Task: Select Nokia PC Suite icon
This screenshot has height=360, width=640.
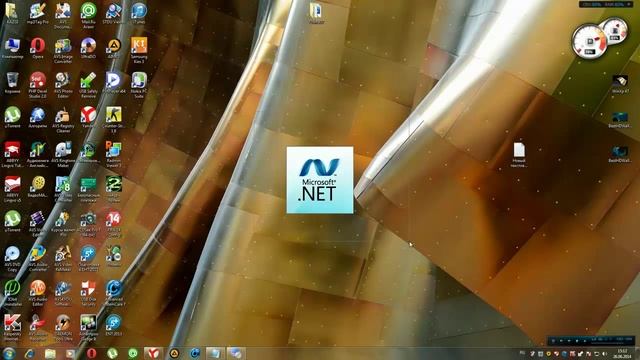Action: [x=139, y=85]
